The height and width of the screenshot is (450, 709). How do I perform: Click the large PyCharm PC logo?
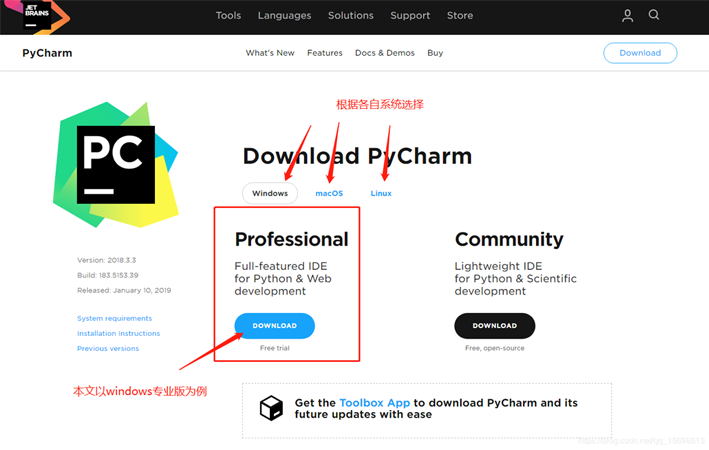(116, 165)
